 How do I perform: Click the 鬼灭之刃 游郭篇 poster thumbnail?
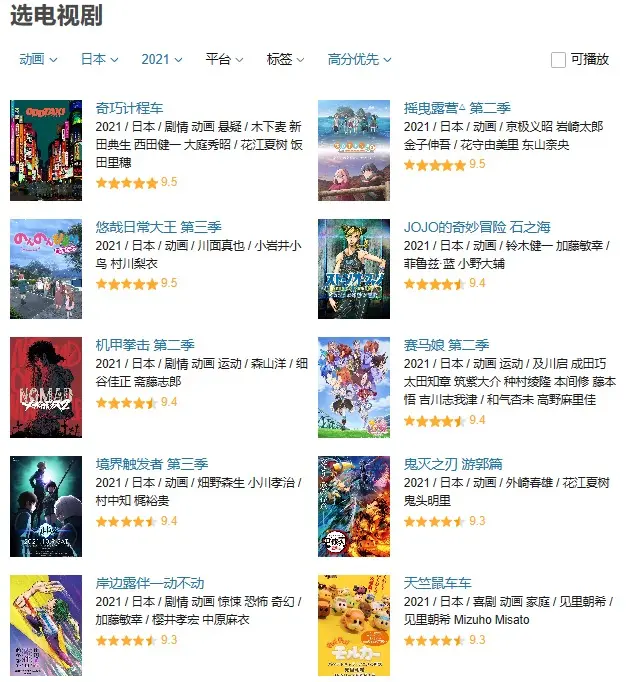354,506
